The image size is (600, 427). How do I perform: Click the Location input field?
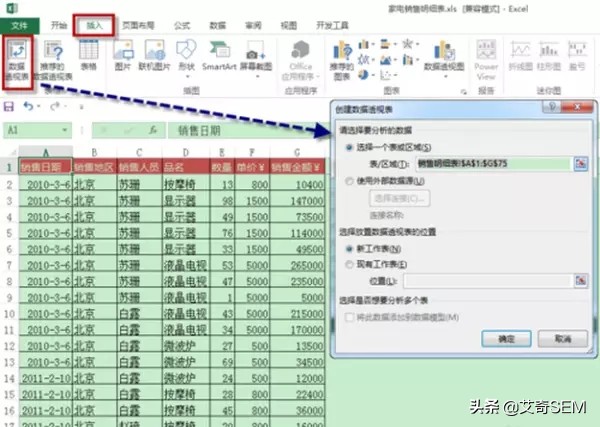488,281
